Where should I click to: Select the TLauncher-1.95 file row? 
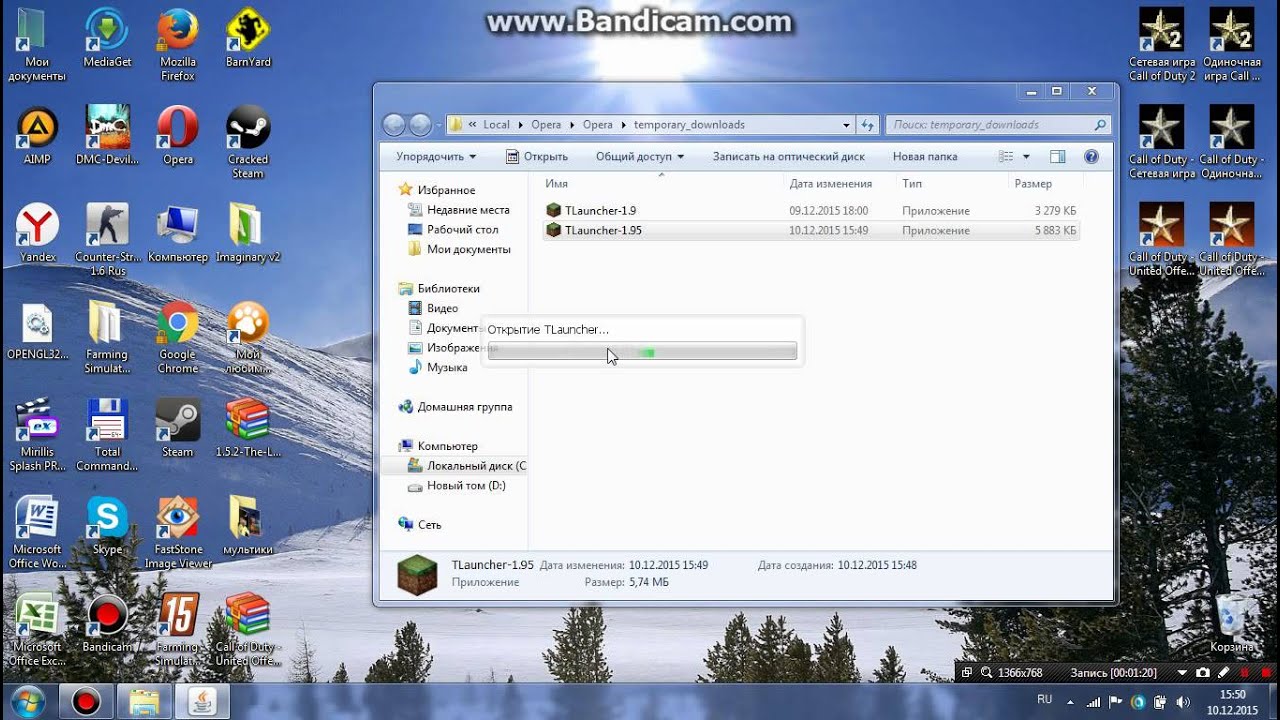[x=811, y=231]
